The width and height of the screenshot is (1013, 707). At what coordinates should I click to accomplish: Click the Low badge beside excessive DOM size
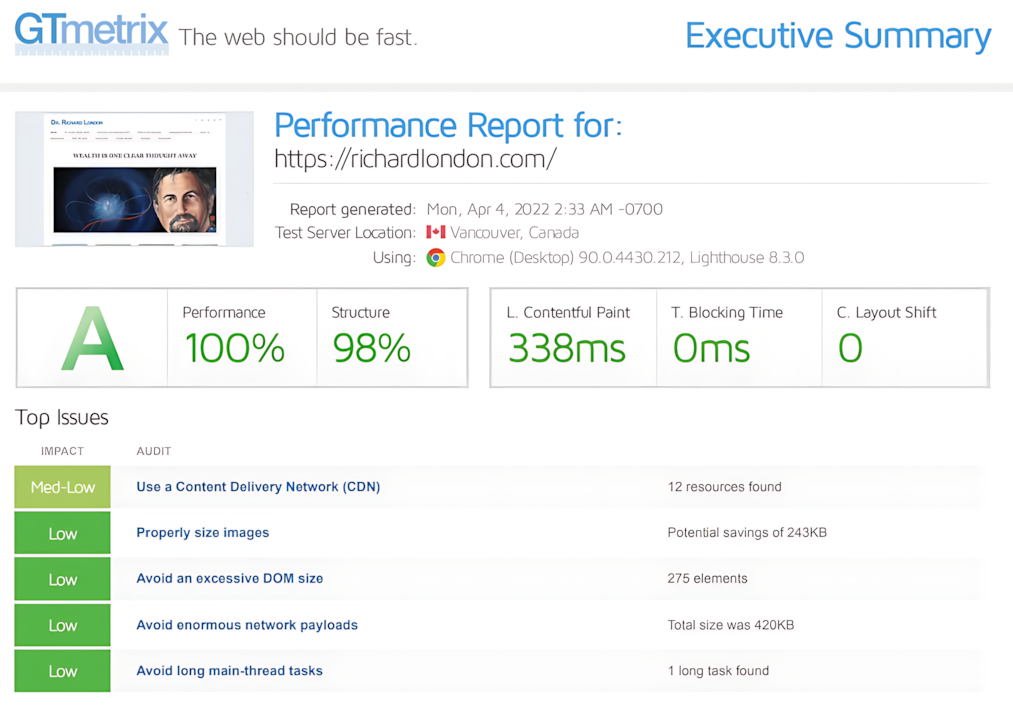pos(63,579)
